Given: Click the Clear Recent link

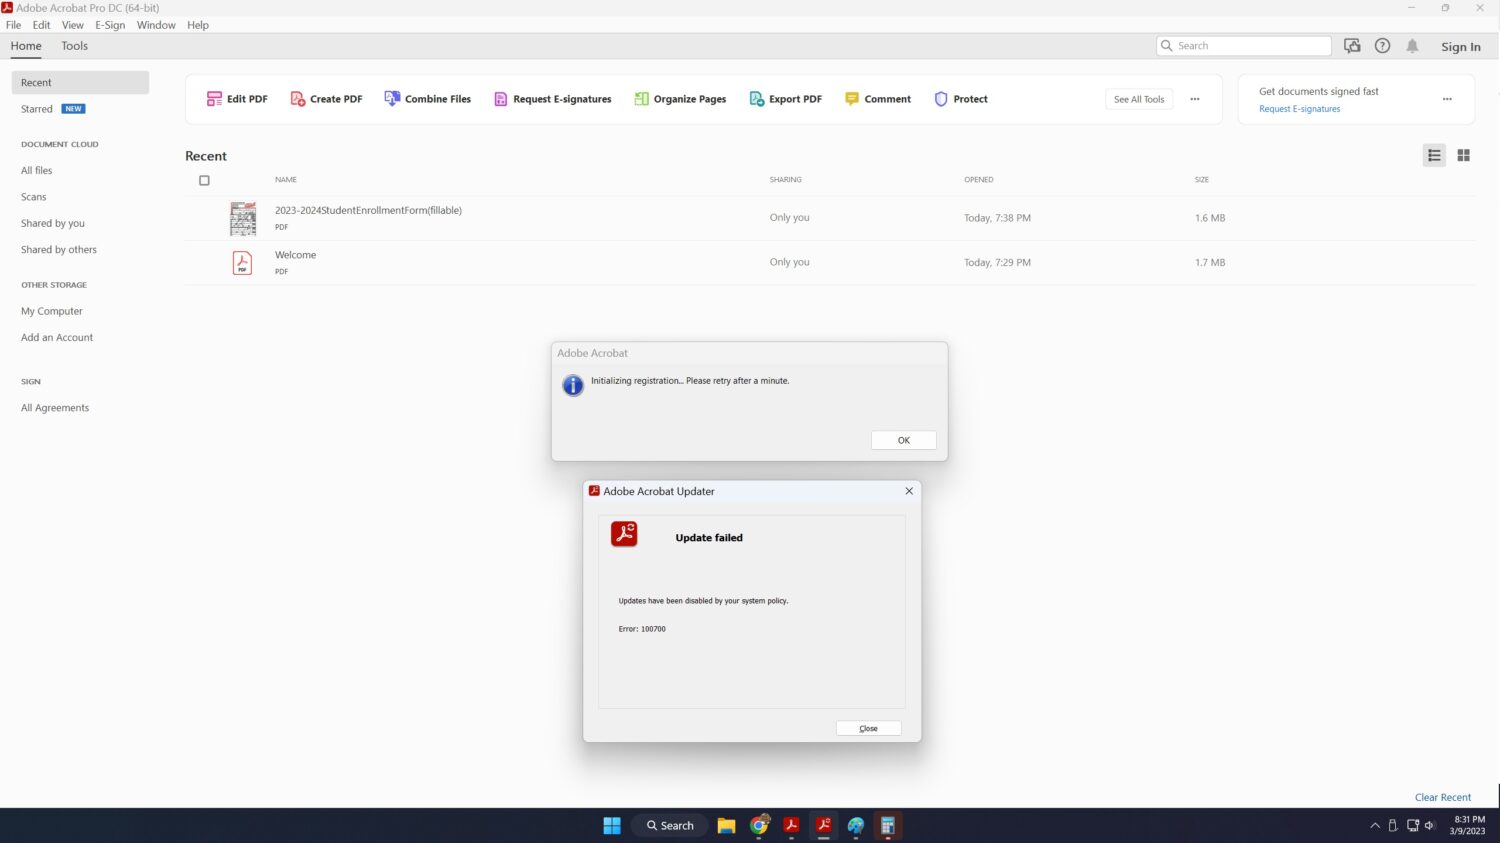Looking at the screenshot, I should 1442,797.
